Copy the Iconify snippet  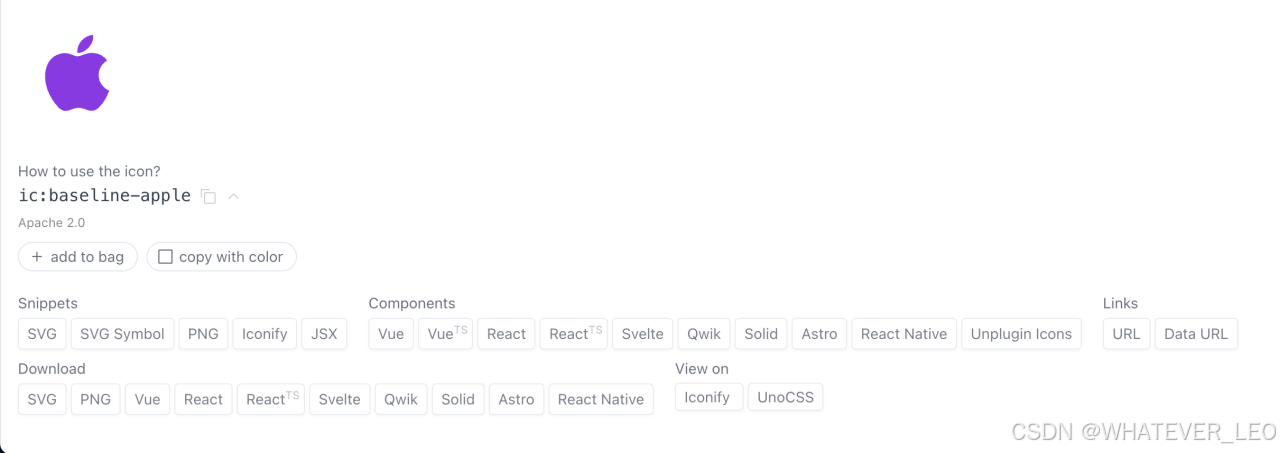265,334
